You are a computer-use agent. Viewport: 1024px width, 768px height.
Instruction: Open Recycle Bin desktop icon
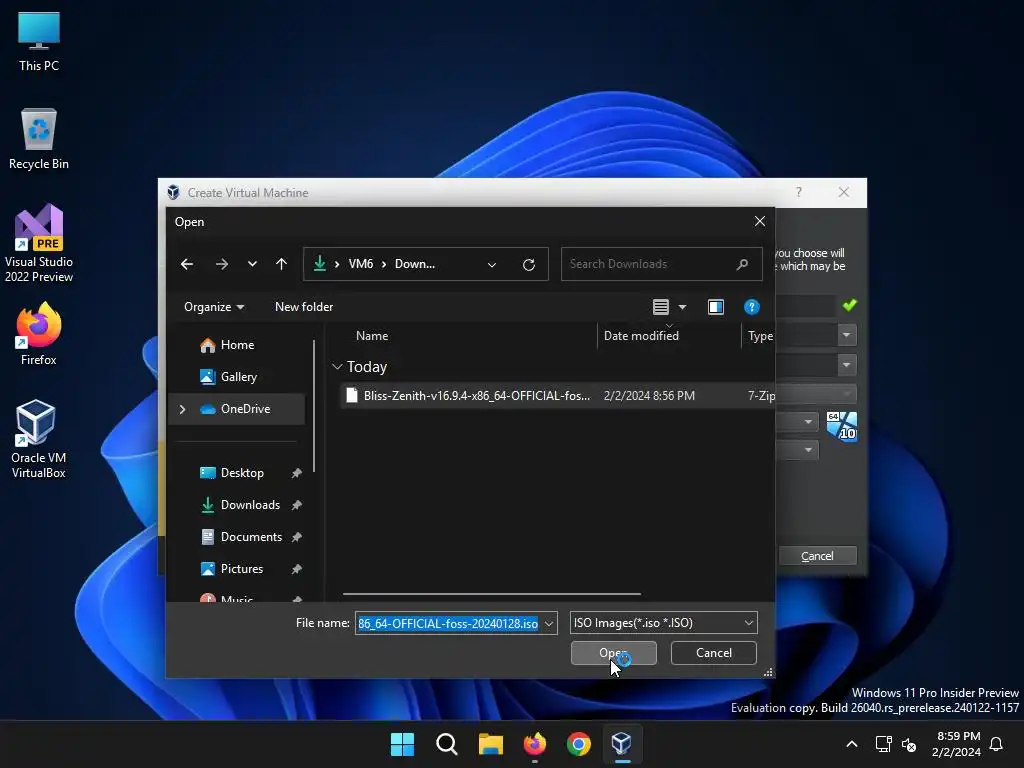pos(39,139)
